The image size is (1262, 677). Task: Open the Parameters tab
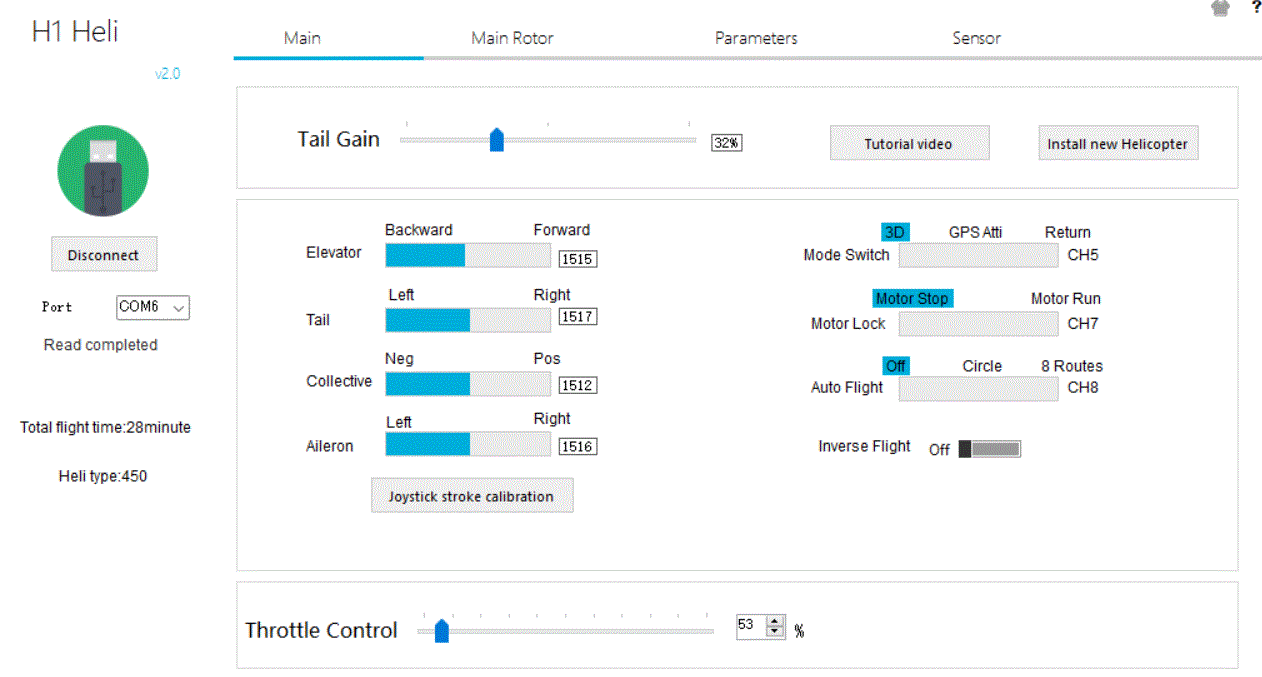[756, 38]
